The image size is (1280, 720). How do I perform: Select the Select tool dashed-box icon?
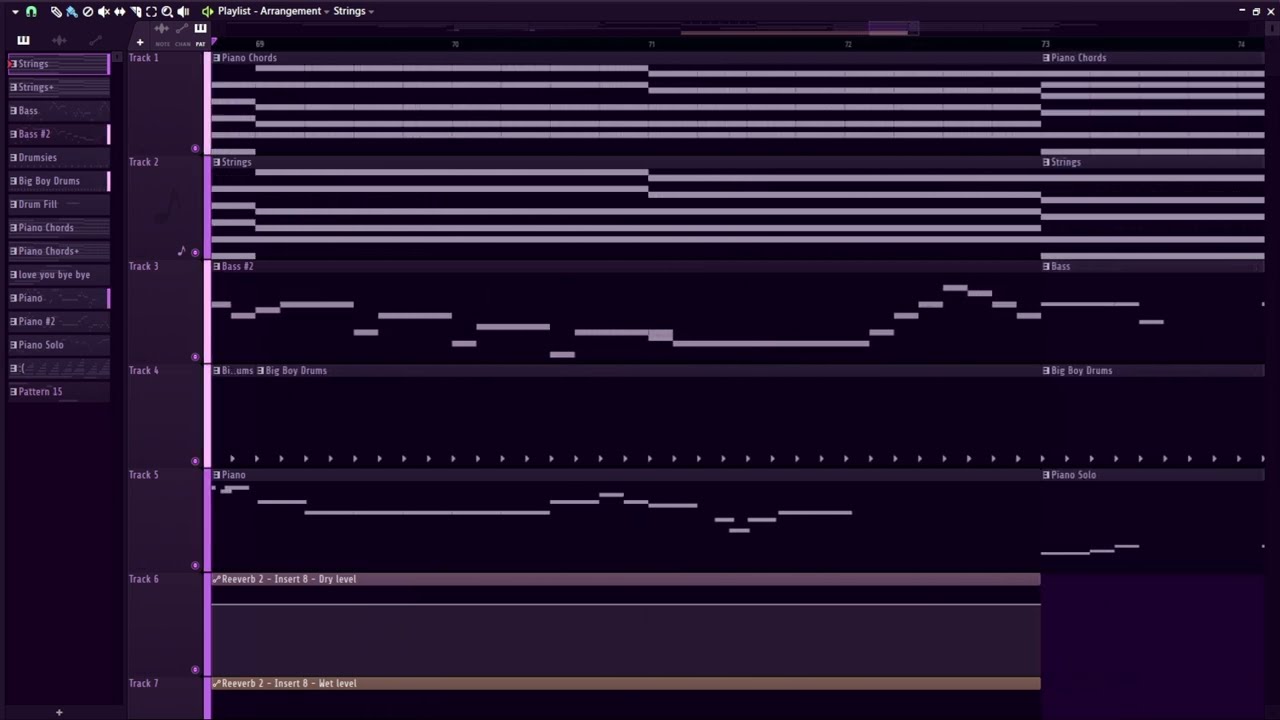[151, 11]
